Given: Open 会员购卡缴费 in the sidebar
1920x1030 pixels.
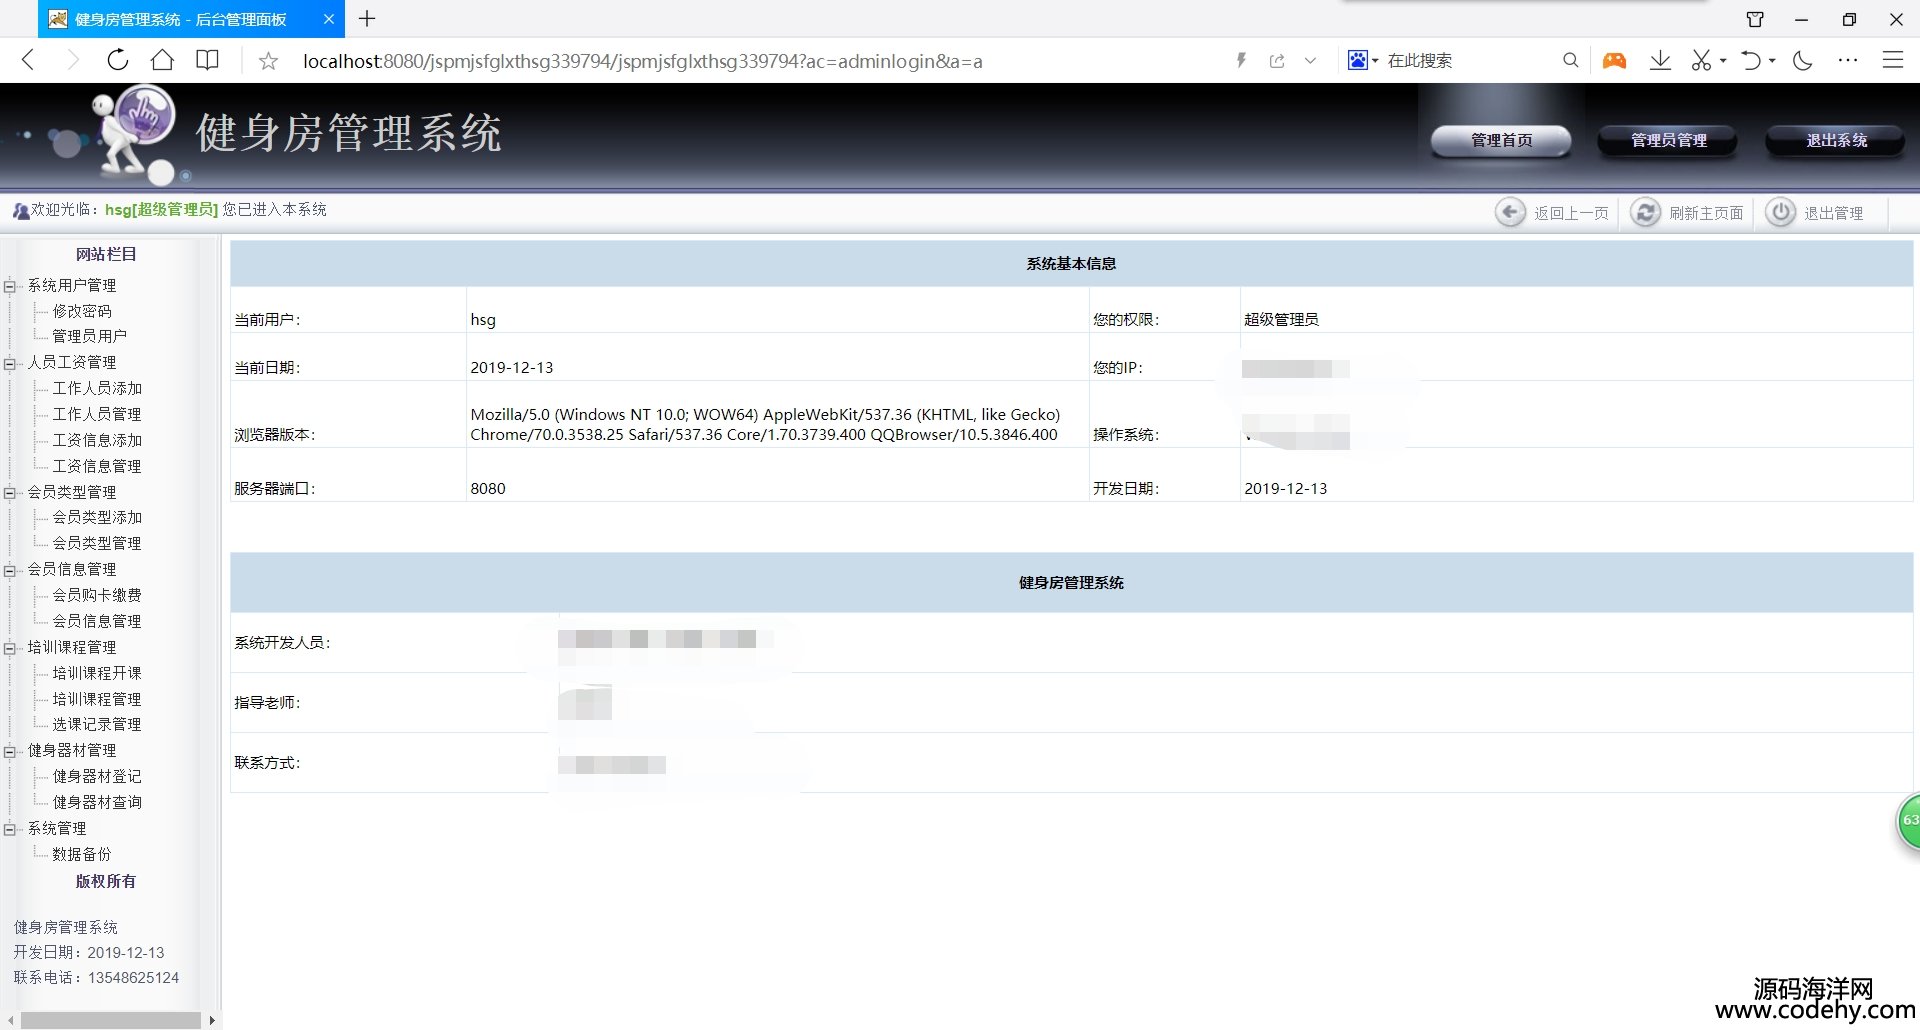Looking at the screenshot, I should pyautogui.click(x=97, y=595).
